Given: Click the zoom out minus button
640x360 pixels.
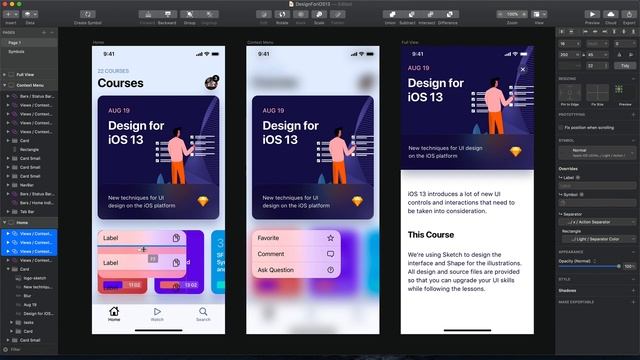Looking at the screenshot, I should (500, 14).
